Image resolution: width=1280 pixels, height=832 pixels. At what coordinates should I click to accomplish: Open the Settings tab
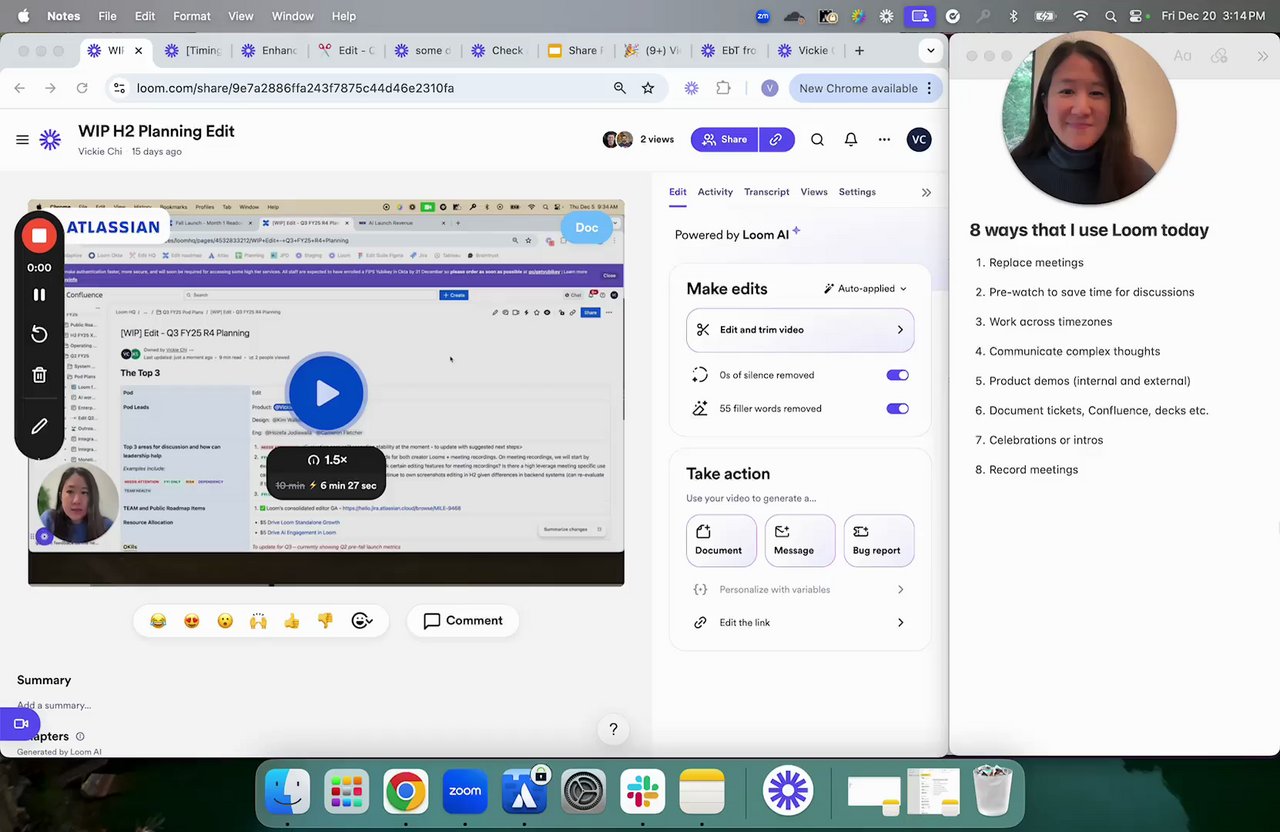857,192
